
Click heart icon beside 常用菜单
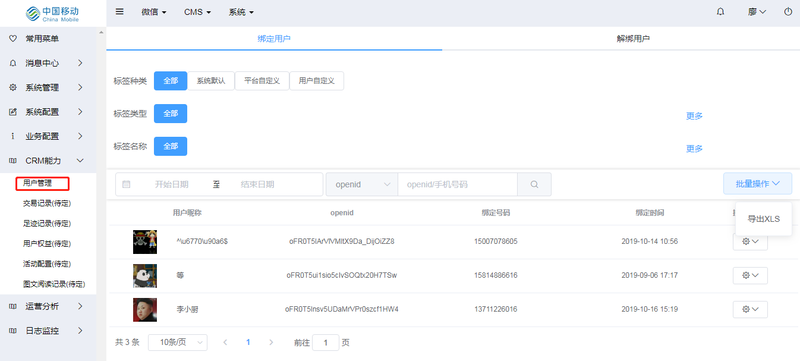[13, 39]
